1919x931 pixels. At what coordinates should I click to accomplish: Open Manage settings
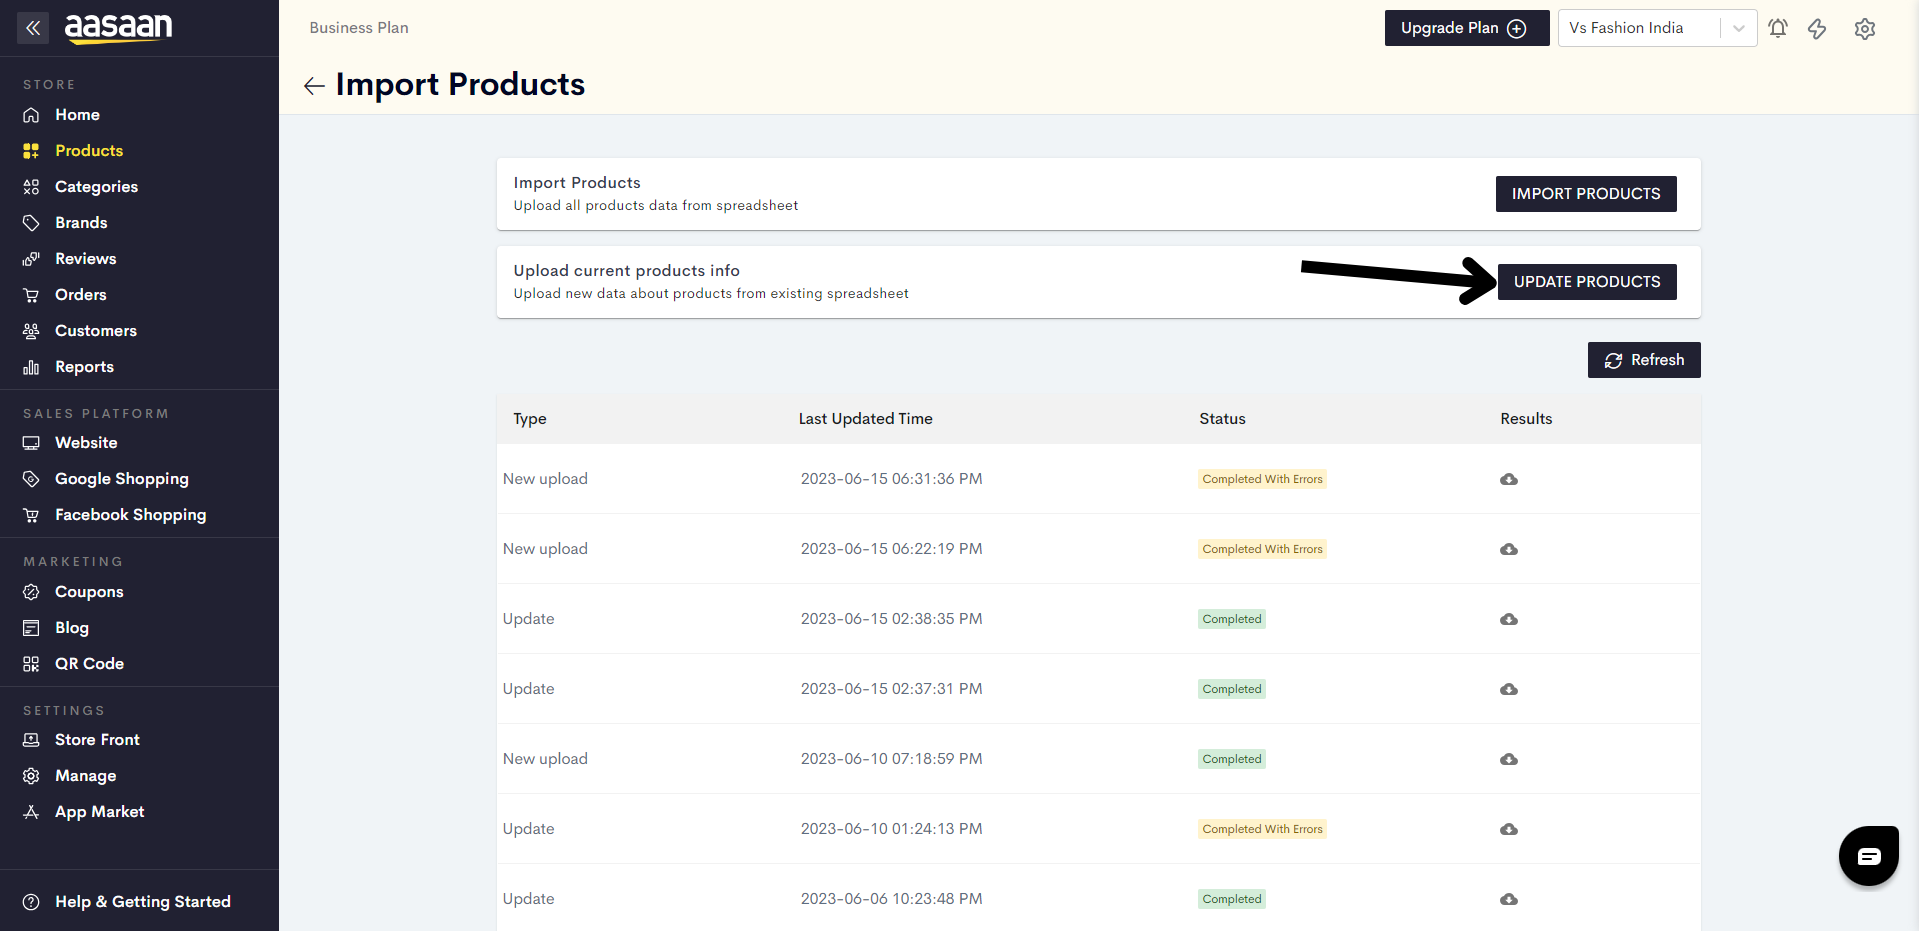tap(85, 776)
